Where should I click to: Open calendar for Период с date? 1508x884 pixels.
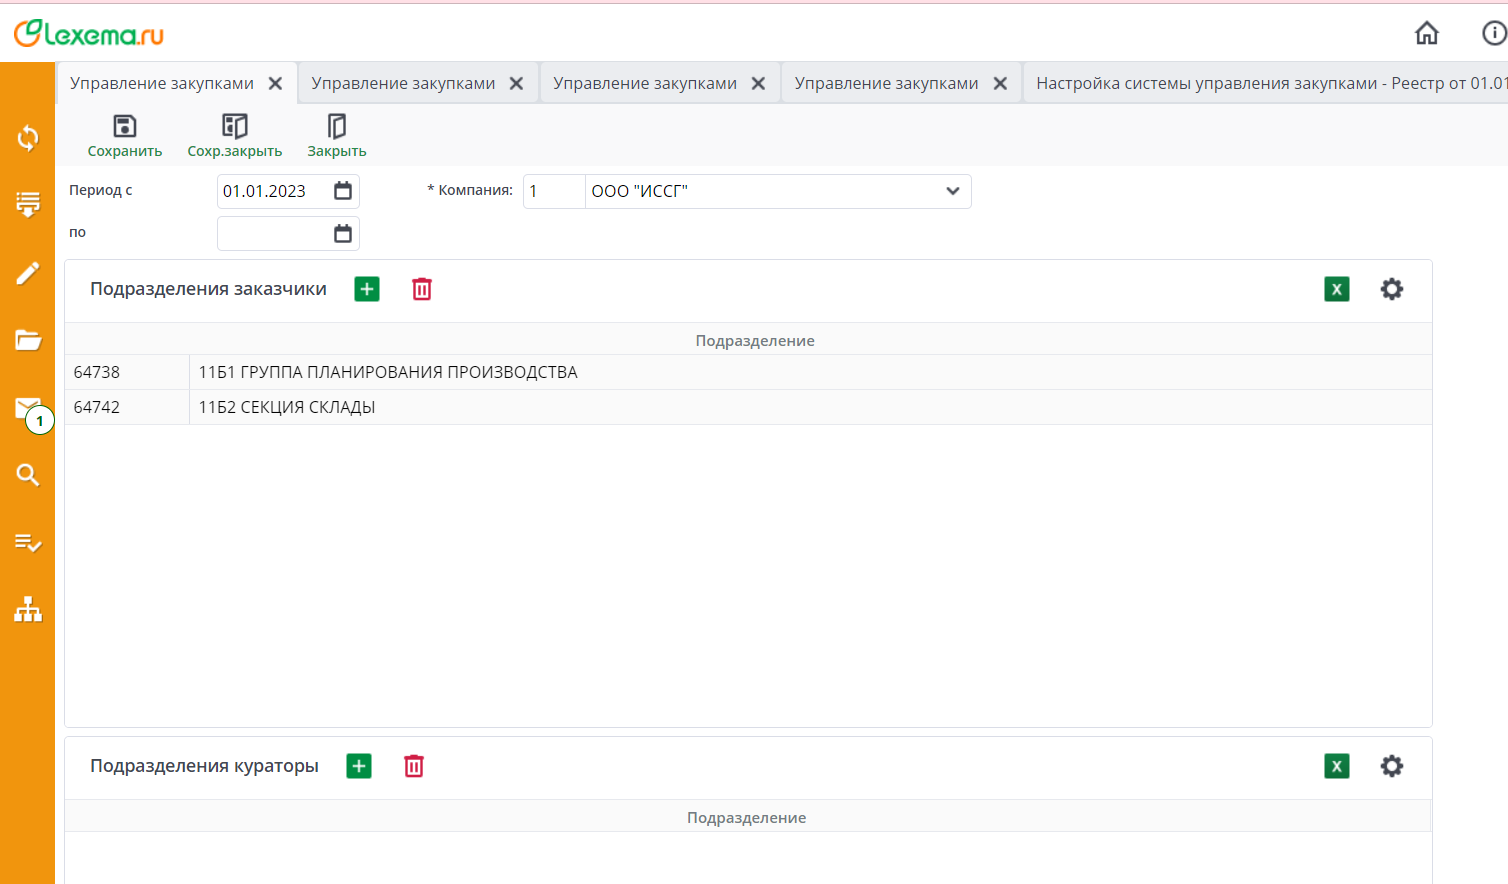343,191
